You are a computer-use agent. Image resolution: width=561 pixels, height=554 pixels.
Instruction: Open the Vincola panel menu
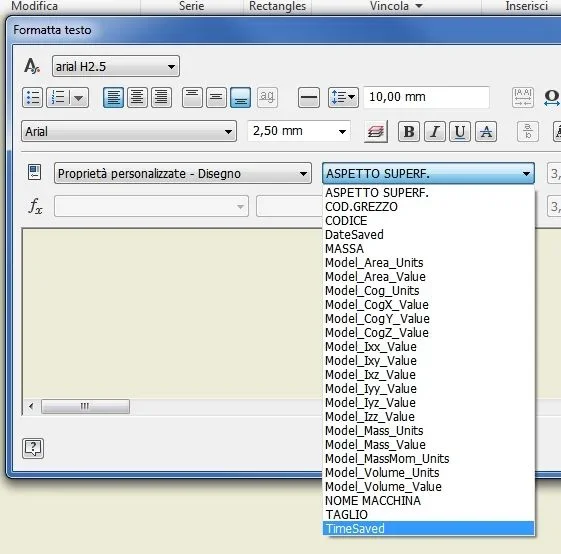pos(396,6)
